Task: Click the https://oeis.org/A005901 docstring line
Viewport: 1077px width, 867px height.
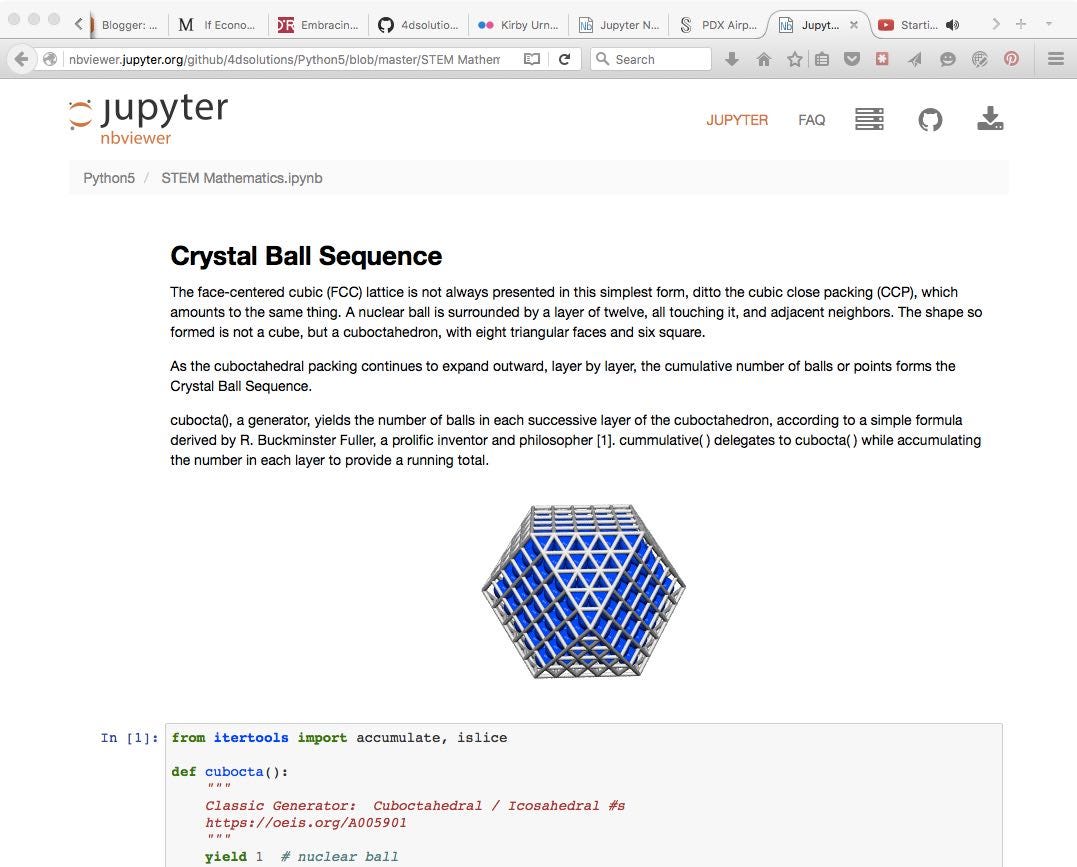Action: pyautogui.click(x=306, y=823)
